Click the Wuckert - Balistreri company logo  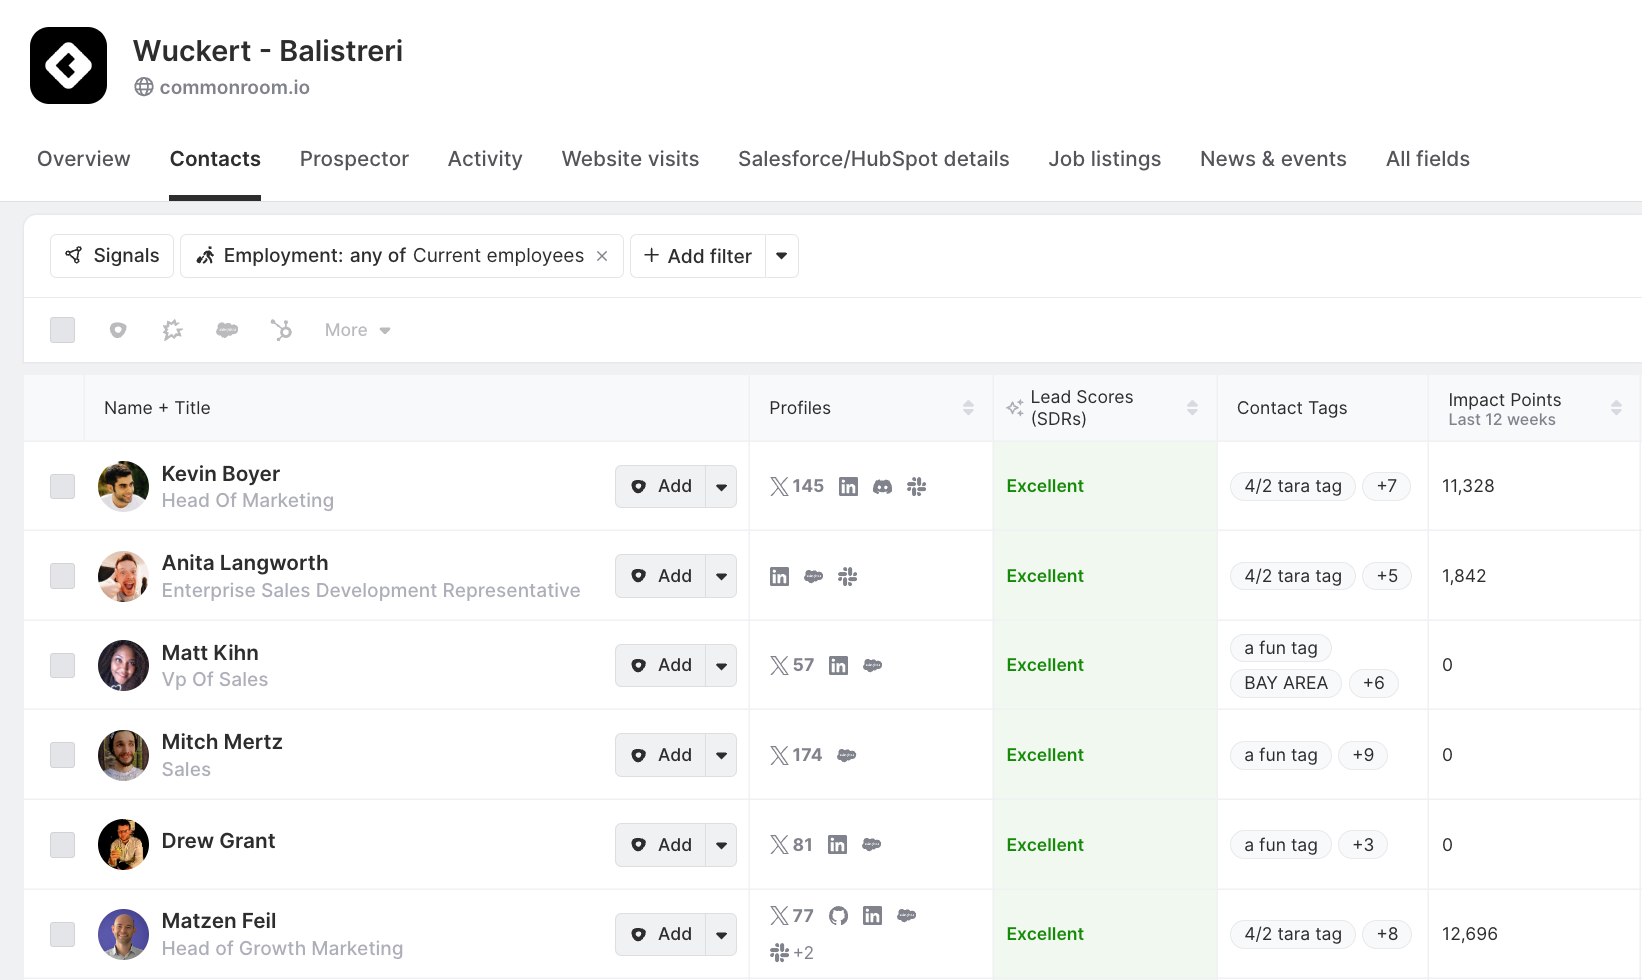pyautogui.click(x=68, y=66)
